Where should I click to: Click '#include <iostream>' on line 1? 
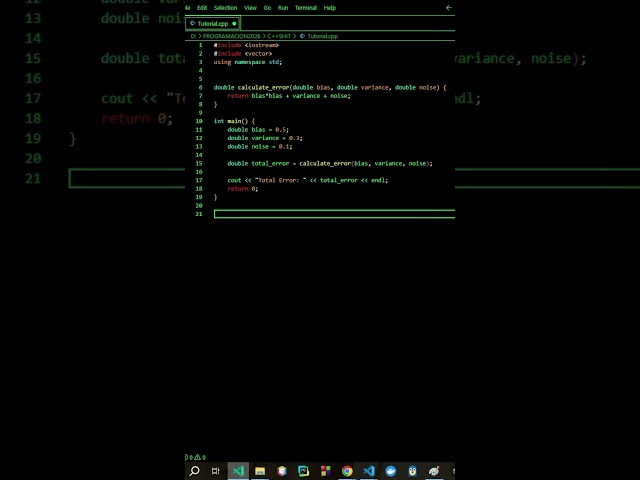pyautogui.click(x=246, y=45)
